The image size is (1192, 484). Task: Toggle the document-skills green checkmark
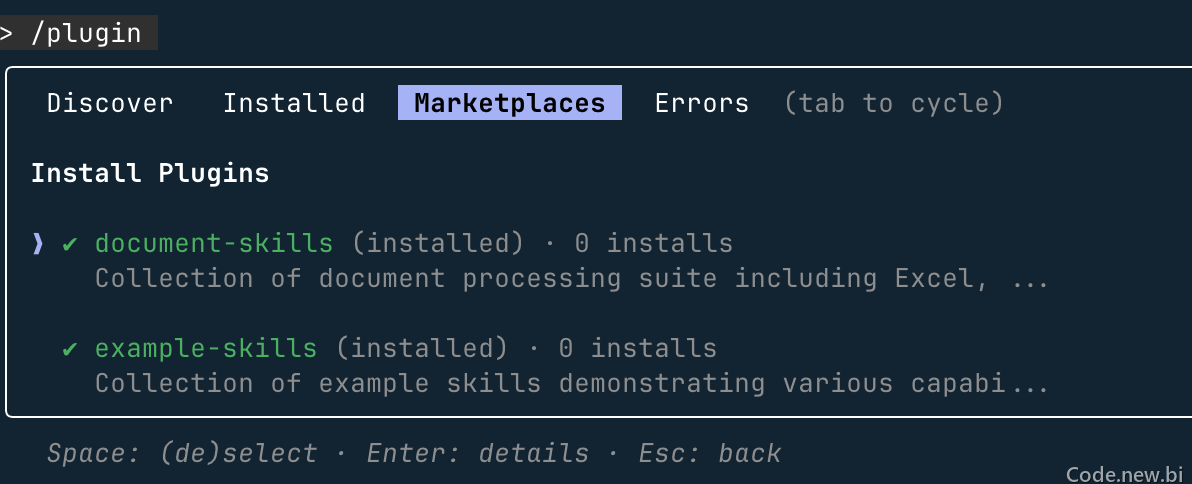[x=70, y=243]
